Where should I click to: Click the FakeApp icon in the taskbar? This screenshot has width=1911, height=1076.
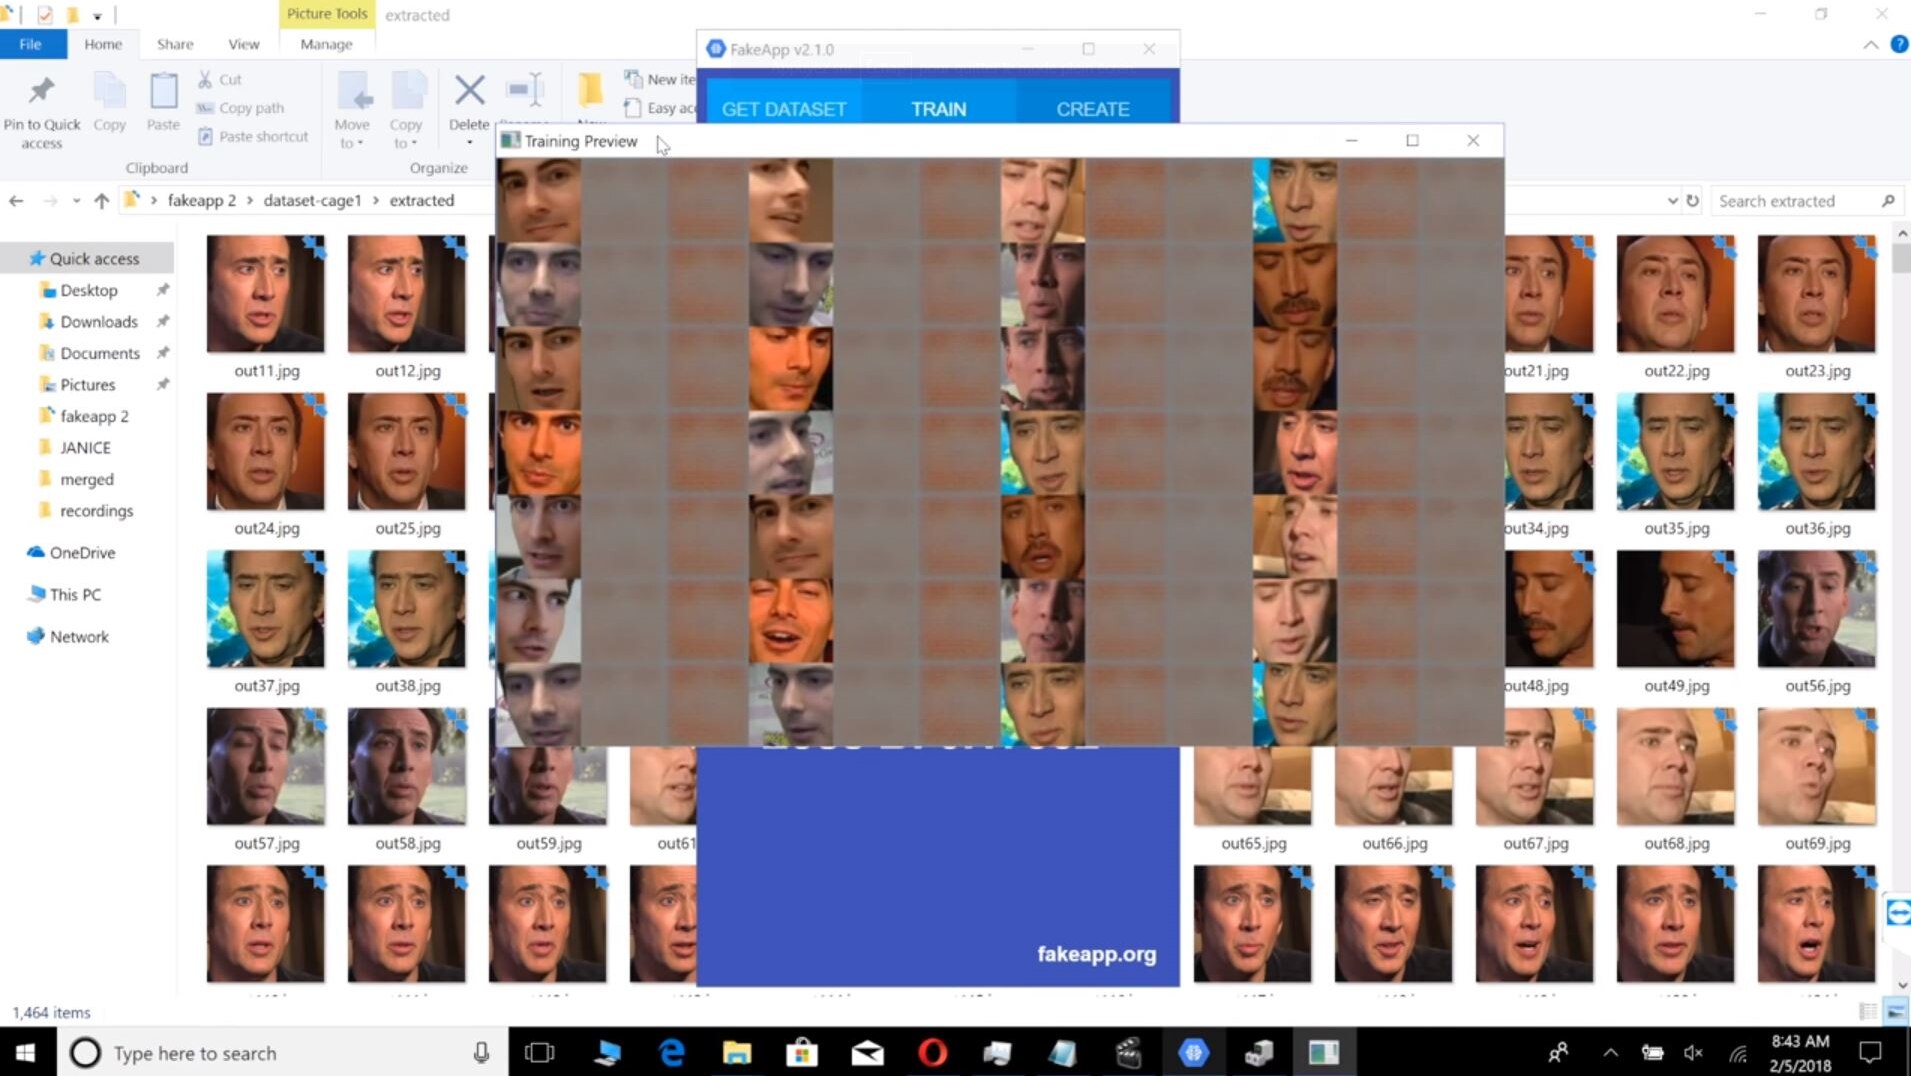[x=1193, y=1052]
